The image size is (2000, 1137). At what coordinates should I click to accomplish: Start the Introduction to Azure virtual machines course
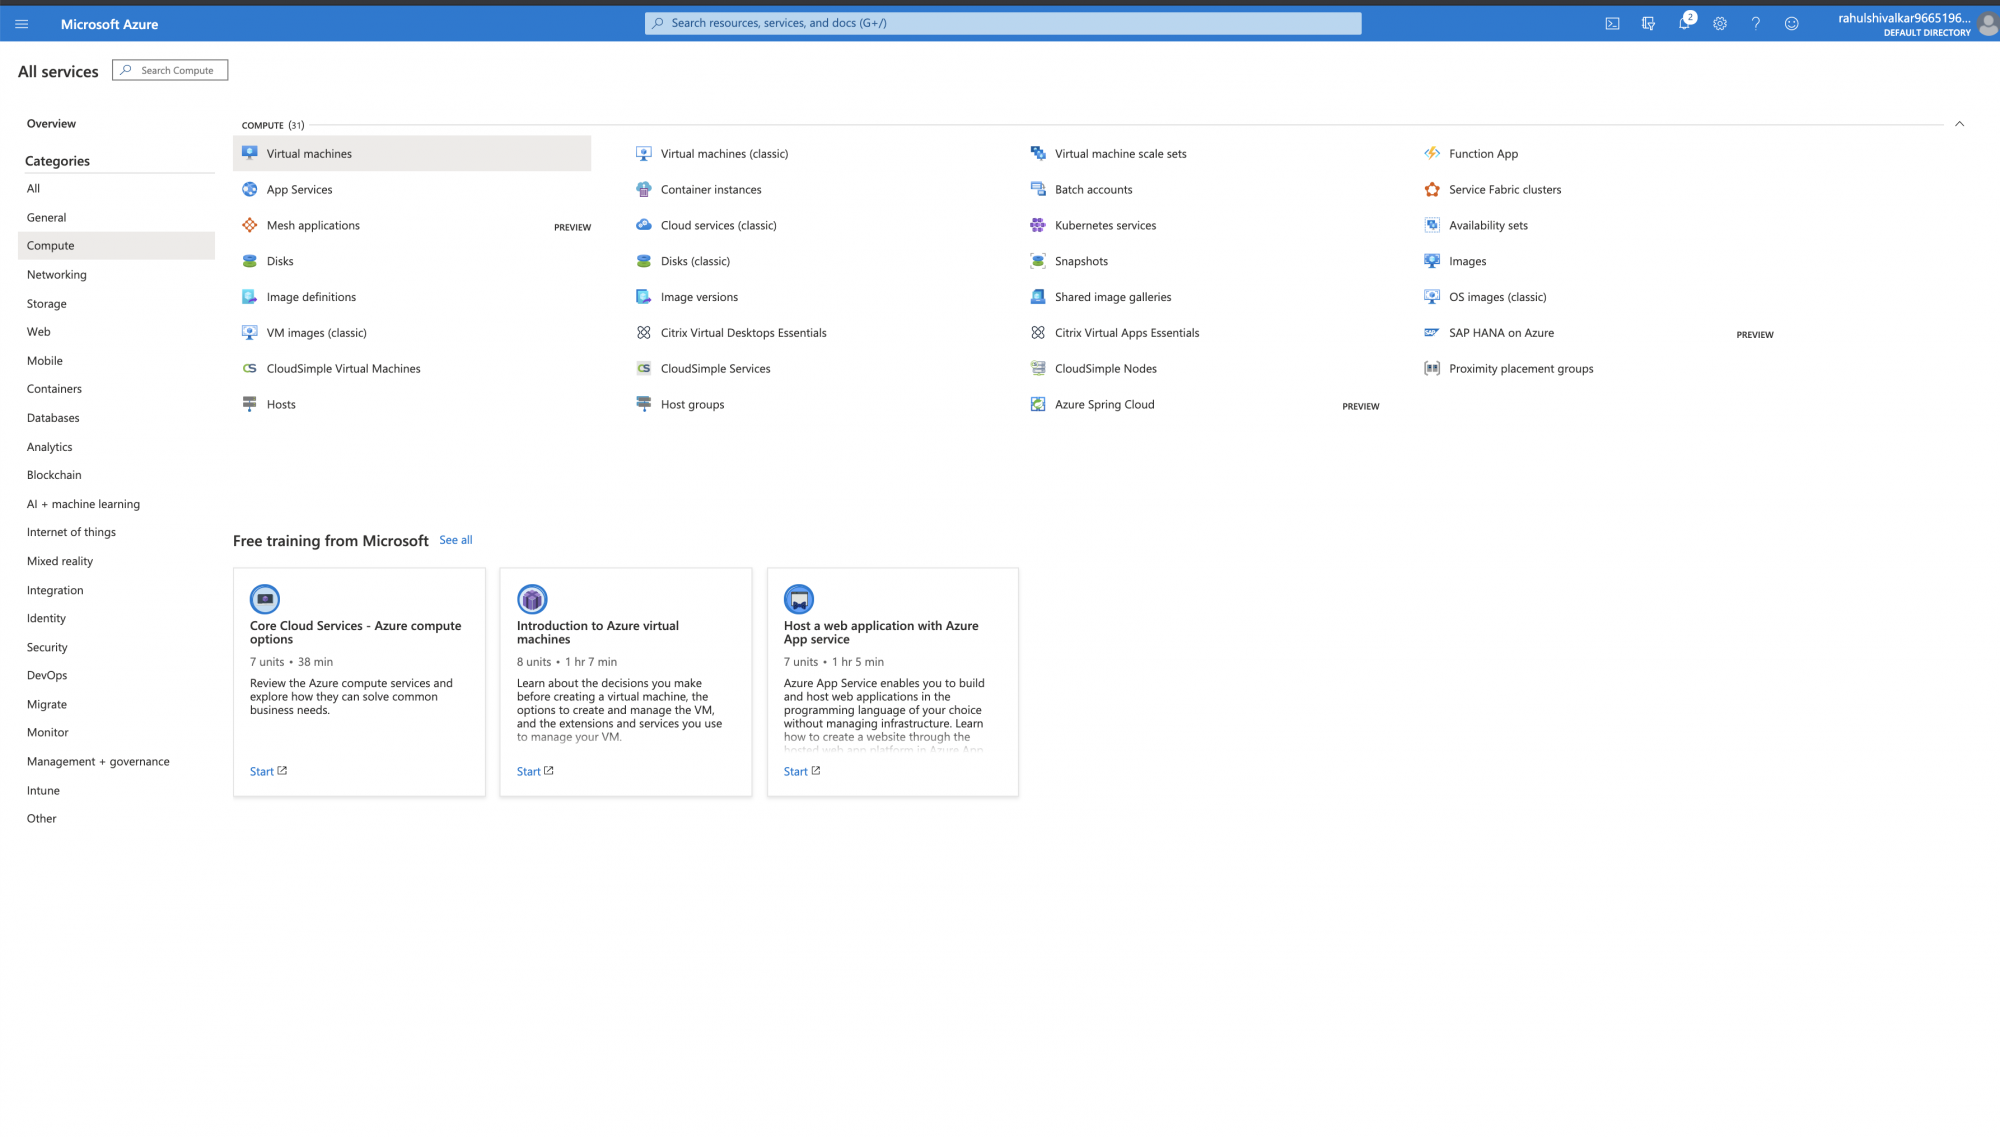(x=528, y=770)
